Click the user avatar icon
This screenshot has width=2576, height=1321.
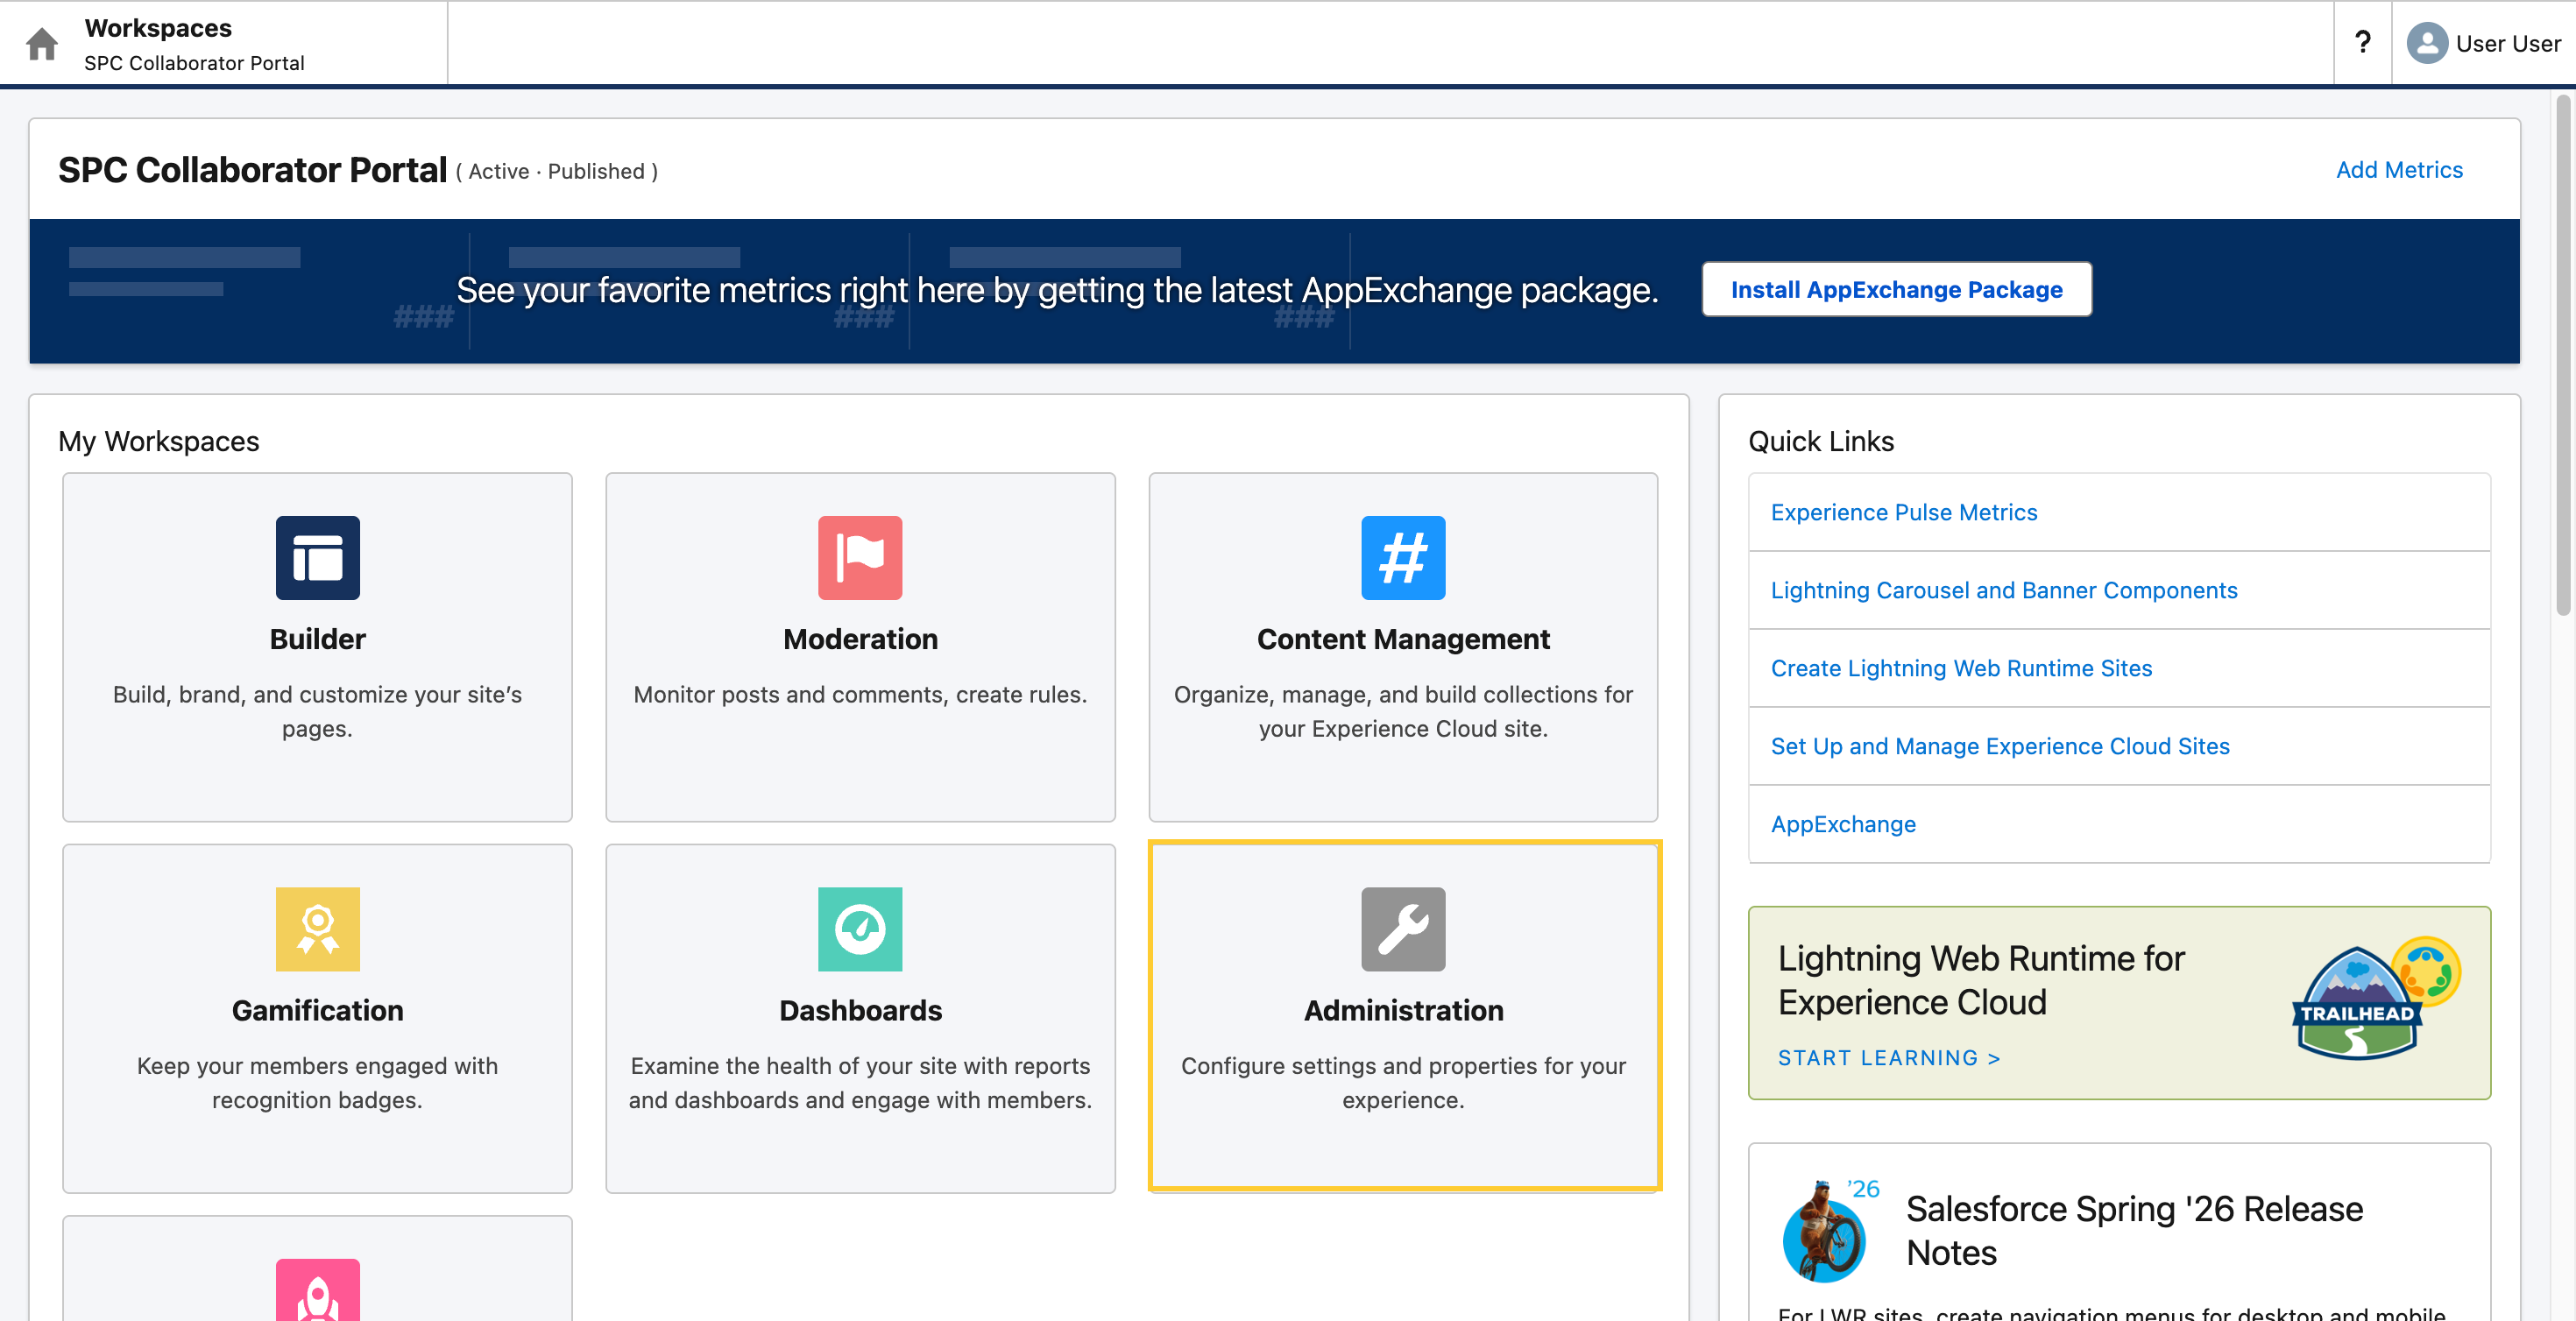click(2426, 44)
